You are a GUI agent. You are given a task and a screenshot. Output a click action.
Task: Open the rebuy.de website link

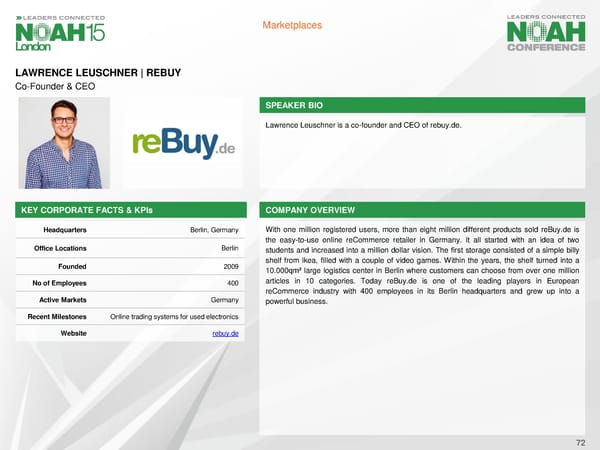pos(224,333)
